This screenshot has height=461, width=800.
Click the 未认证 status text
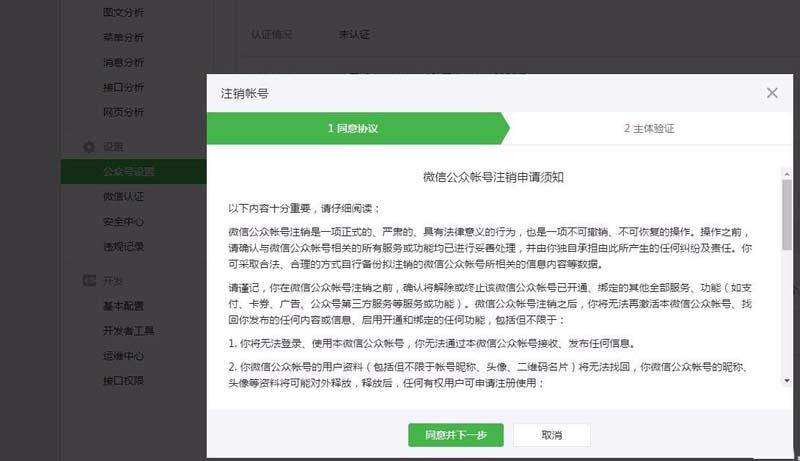[x=354, y=35]
